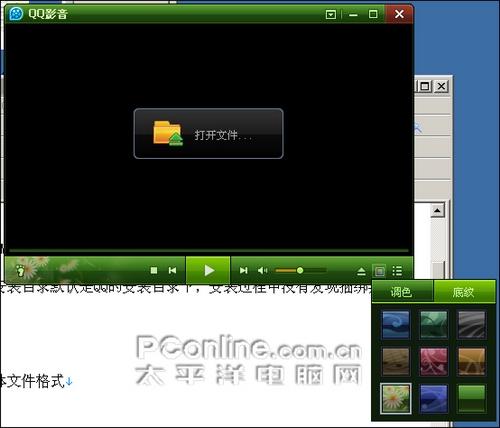This screenshot has width=500, height=428.
Task: Click the orange folder icon in the center
Action: click(168, 133)
